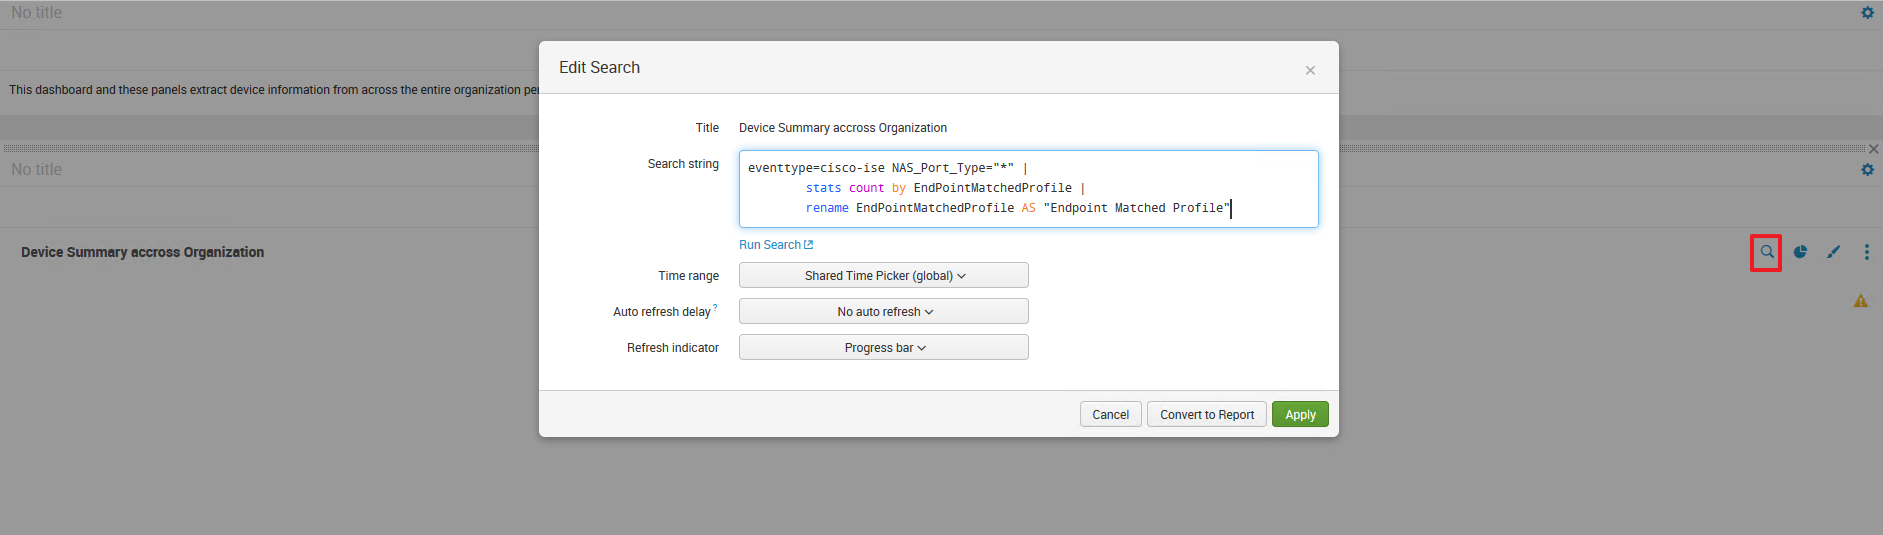Click the Edit Search dialog heading
Viewport: 1883px width, 535px height.
click(600, 68)
